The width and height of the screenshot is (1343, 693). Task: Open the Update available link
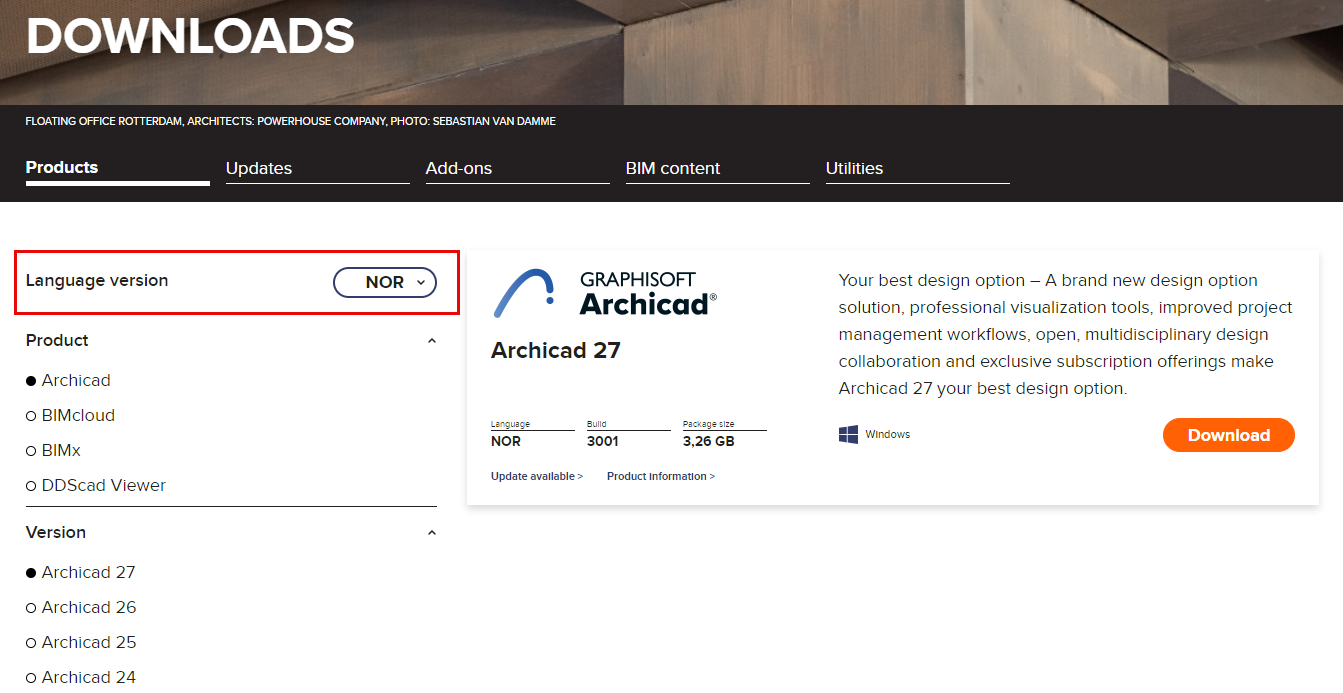click(537, 476)
